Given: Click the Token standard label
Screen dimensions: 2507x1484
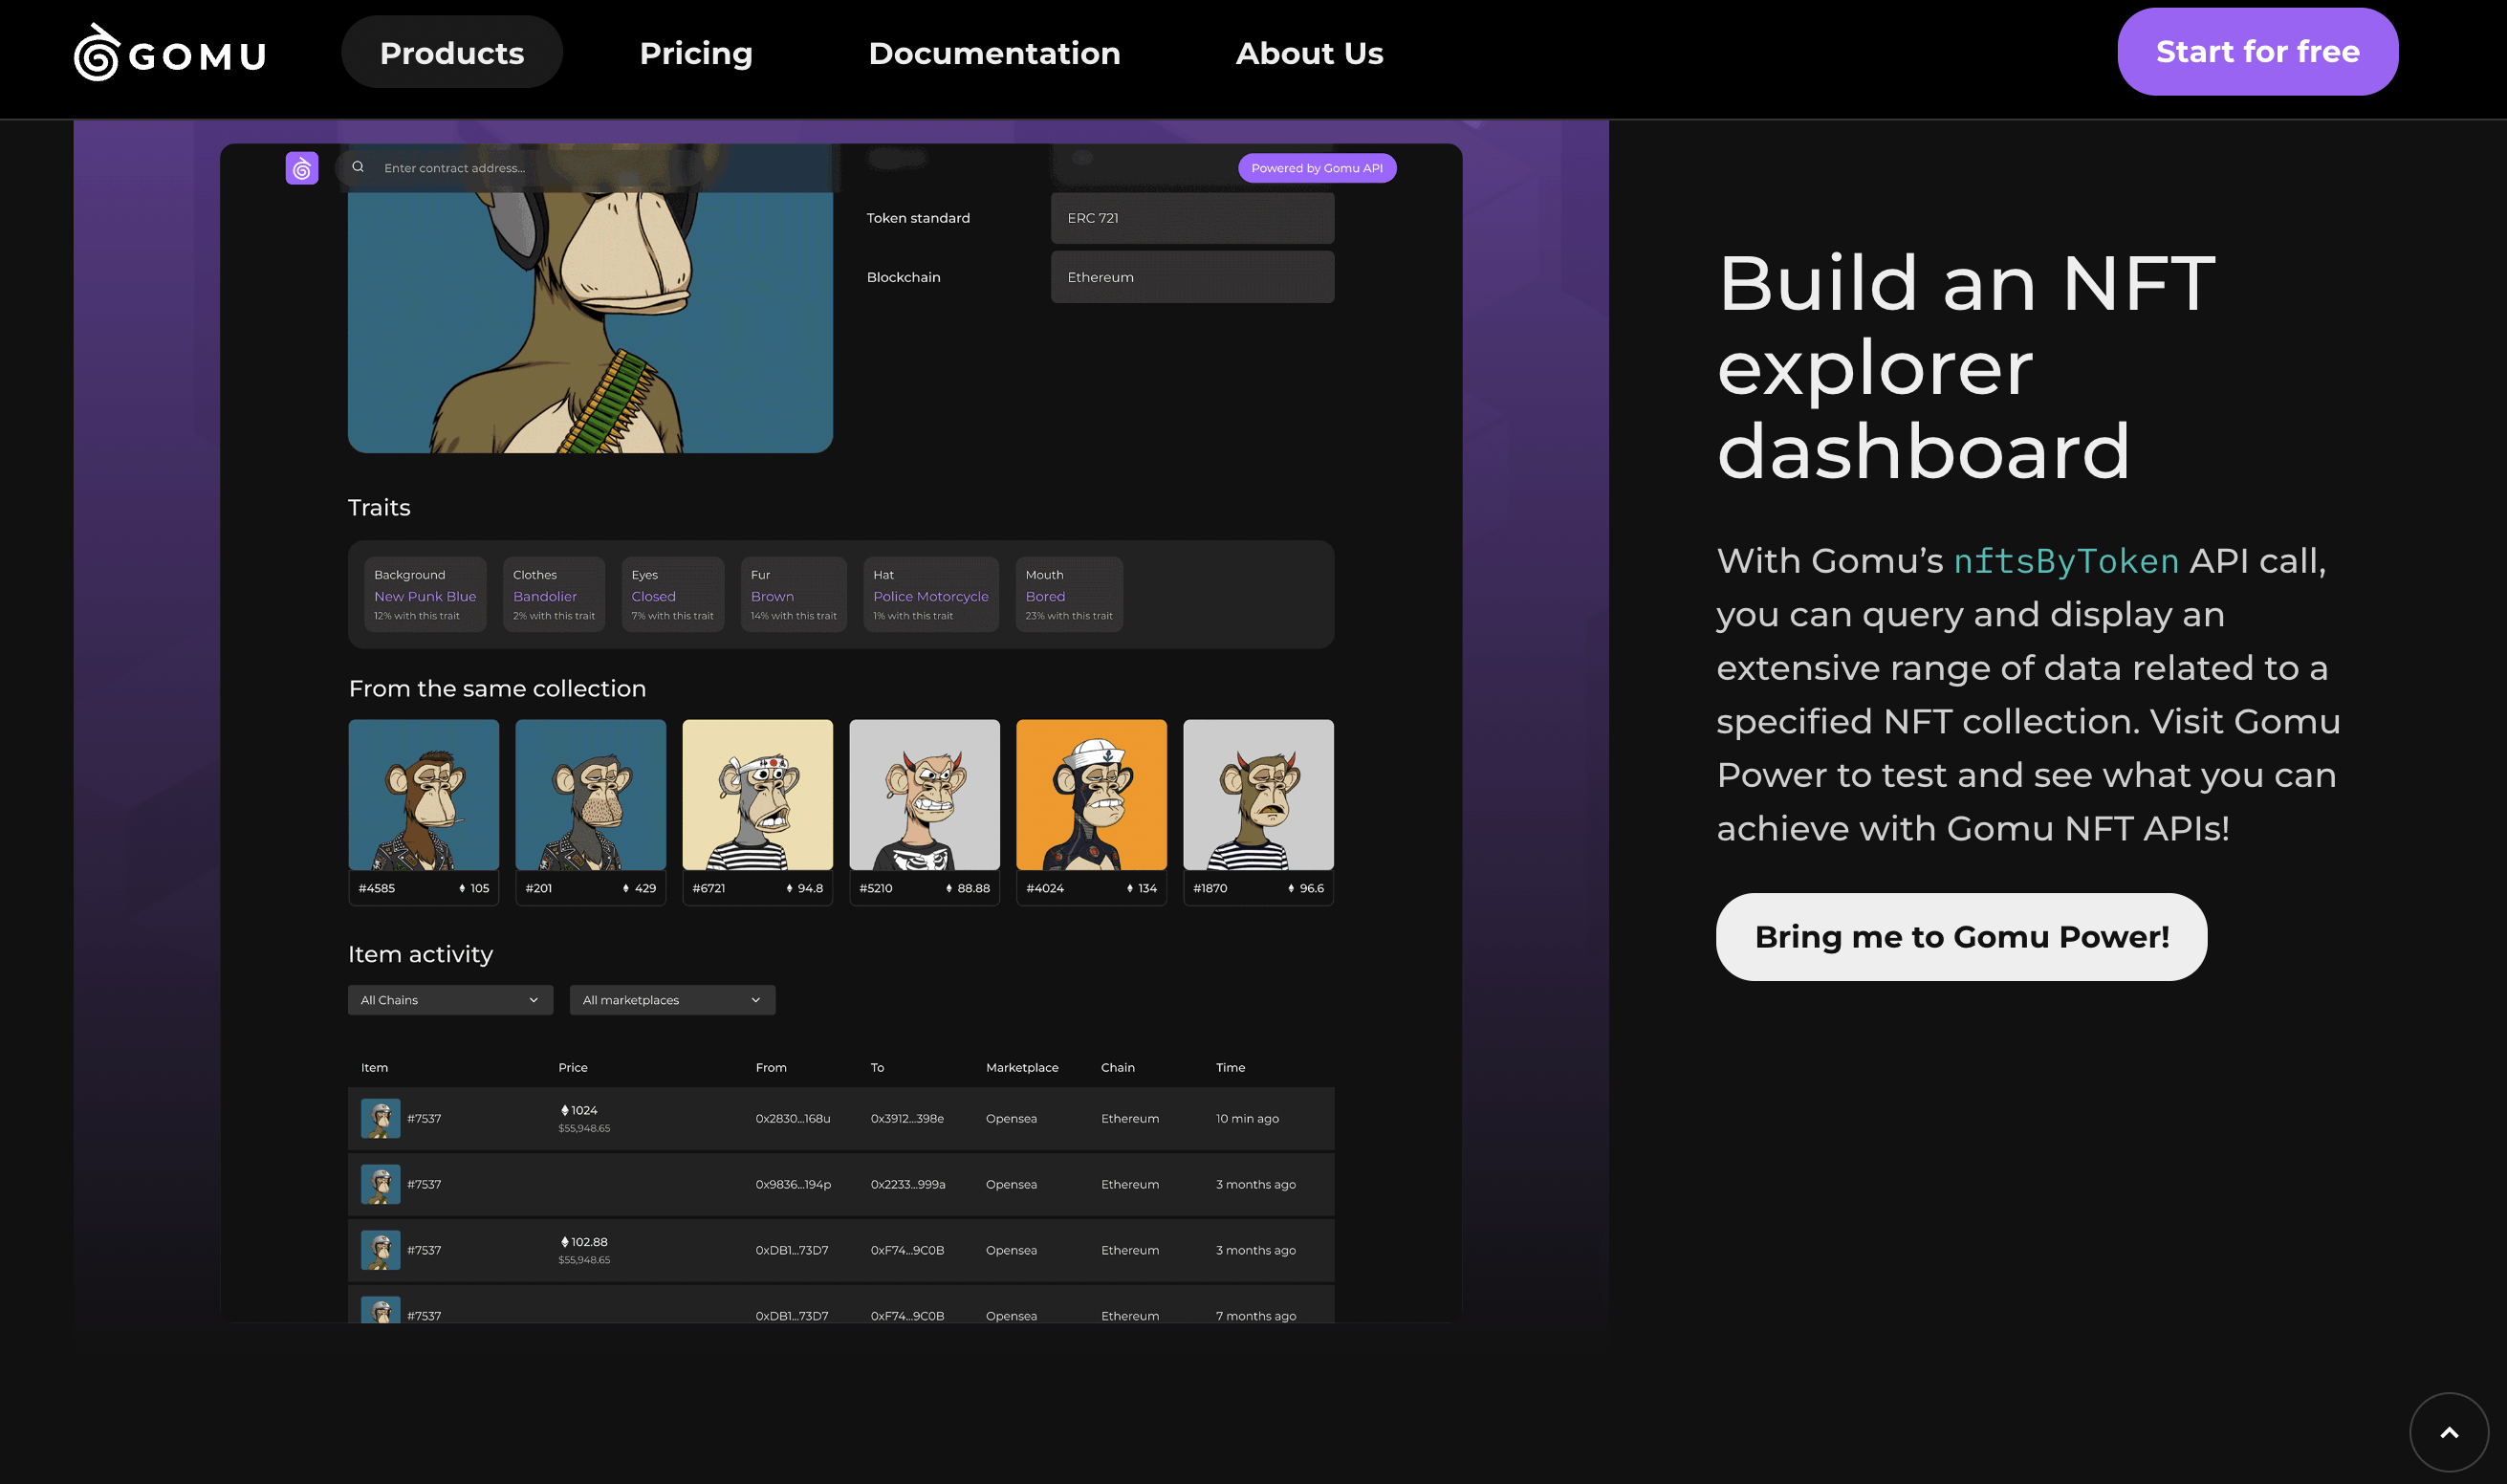Looking at the screenshot, I should (x=918, y=218).
